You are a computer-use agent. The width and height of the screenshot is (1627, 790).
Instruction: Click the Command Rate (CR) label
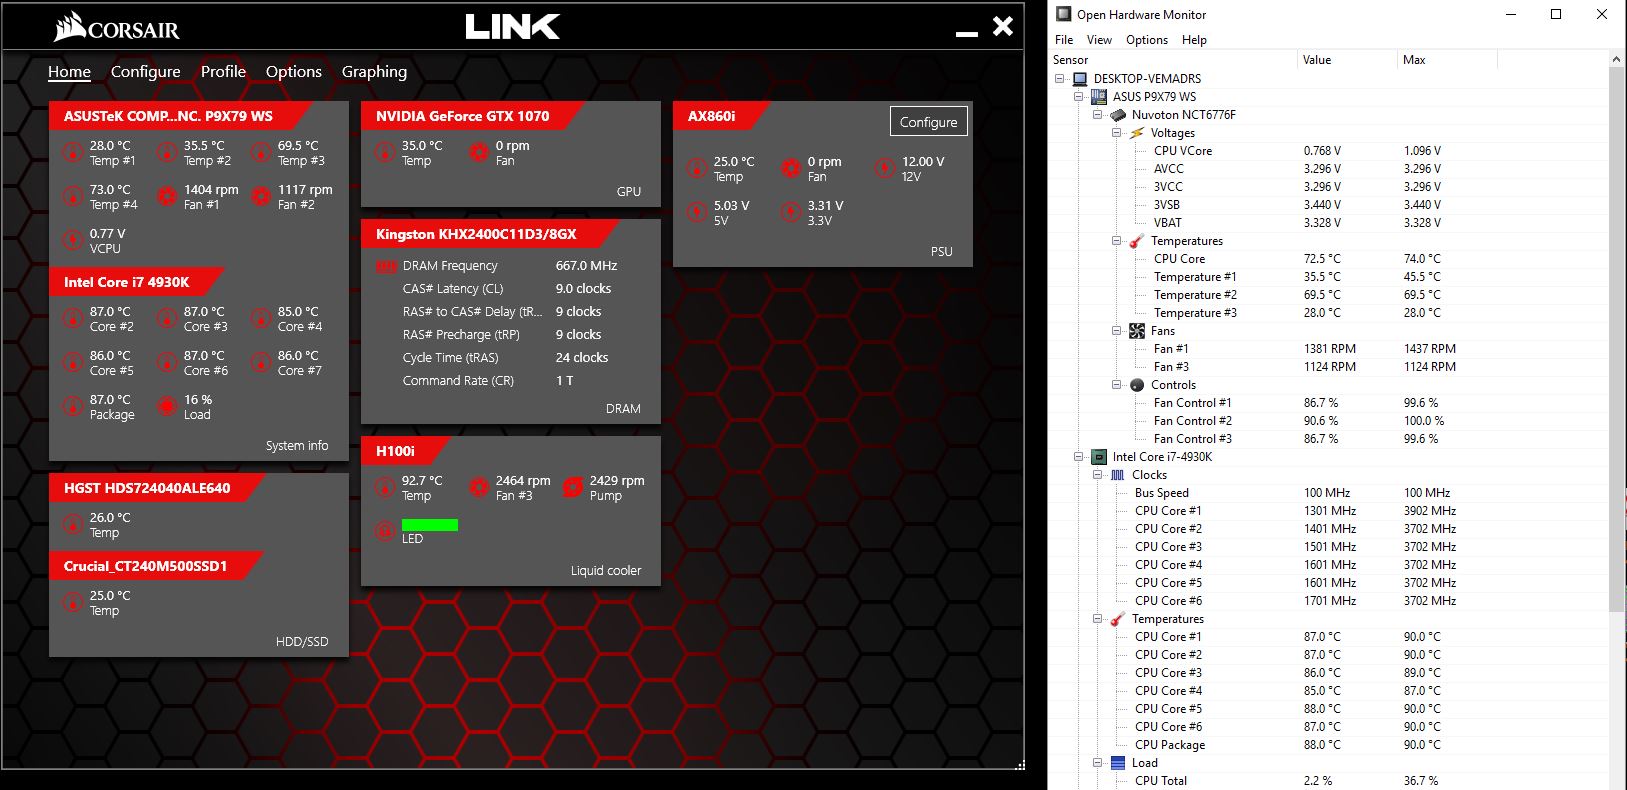tap(458, 381)
